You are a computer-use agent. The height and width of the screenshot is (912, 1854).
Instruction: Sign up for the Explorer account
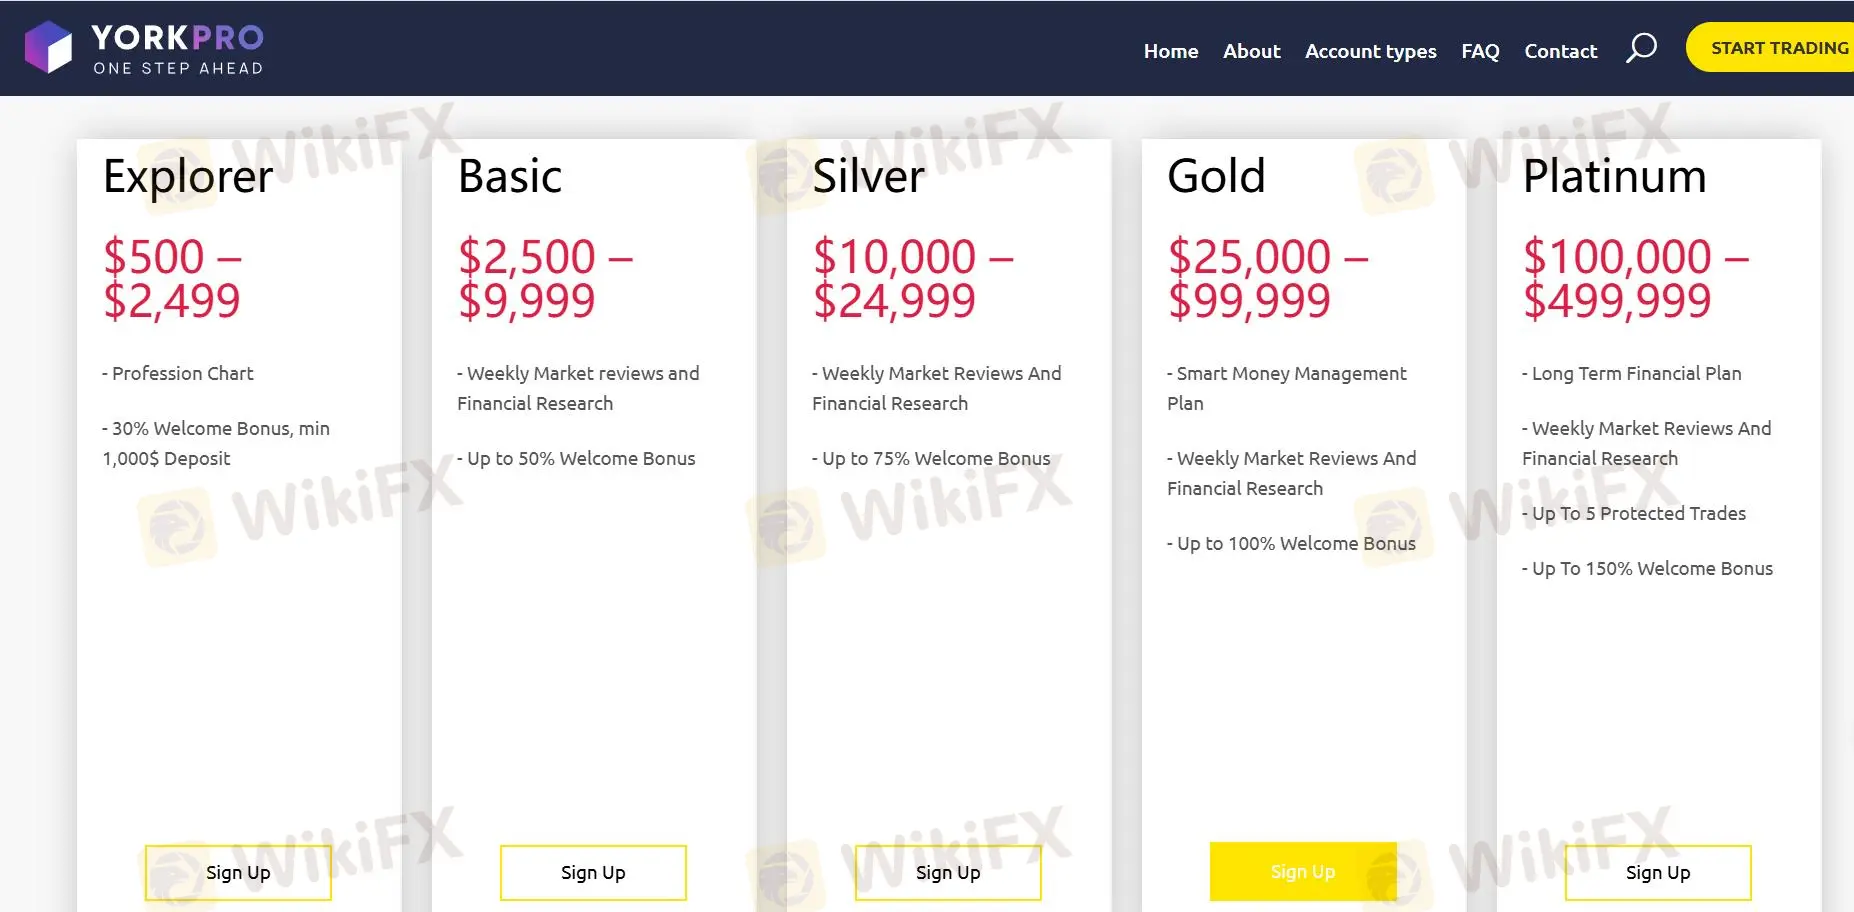pos(238,873)
